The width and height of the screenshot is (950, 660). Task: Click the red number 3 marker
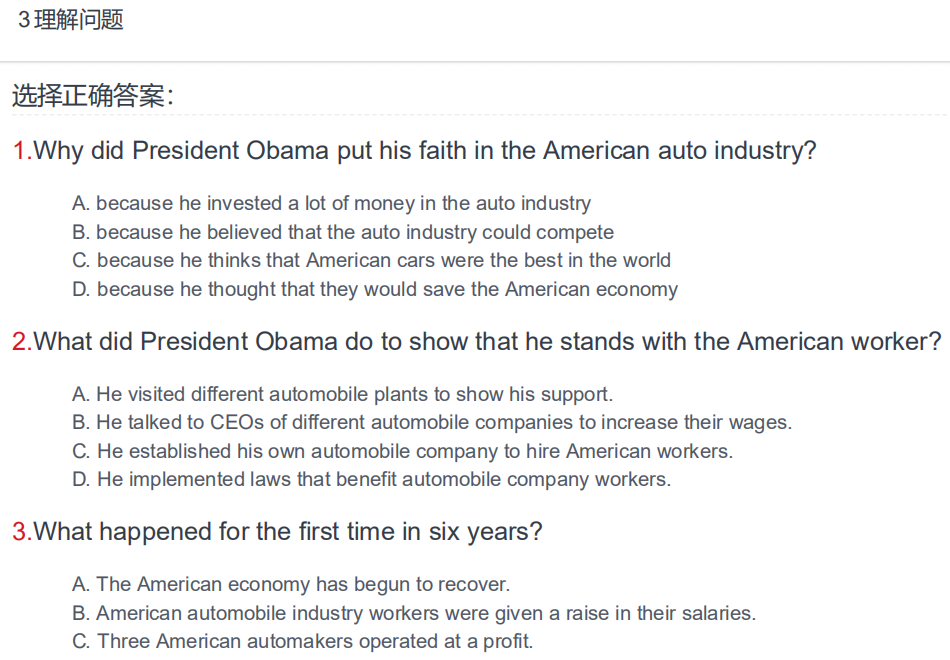(x=22, y=532)
